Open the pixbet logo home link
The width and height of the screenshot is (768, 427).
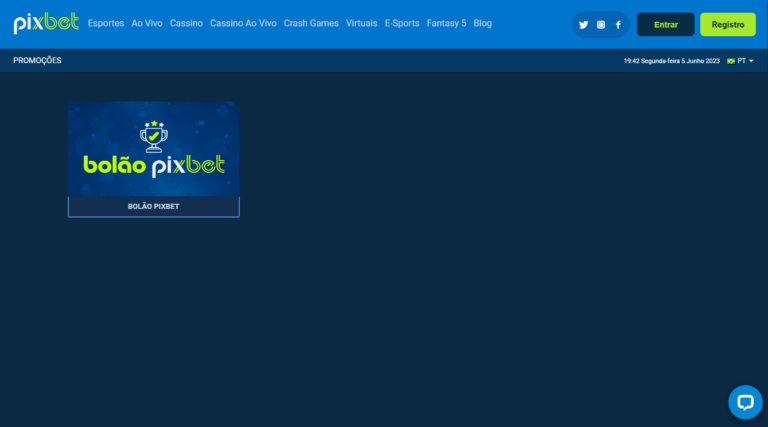pos(46,23)
